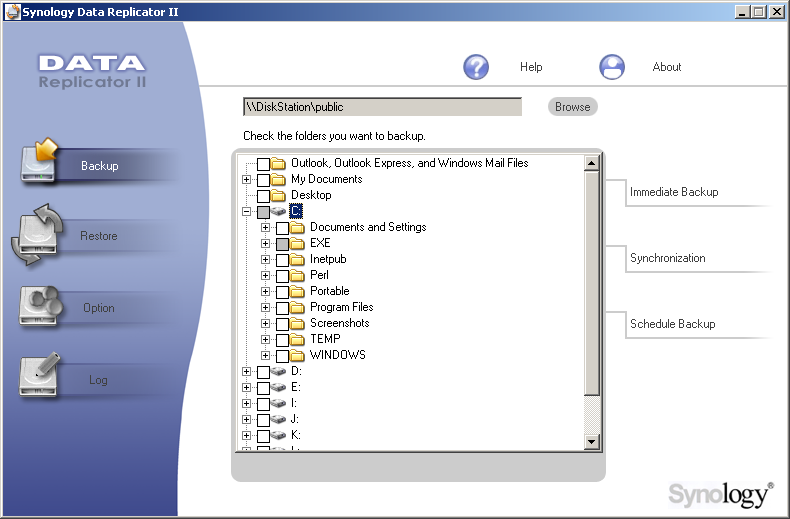Viewport: 790px width, 519px height.
Task: Click the My Documents folder icon
Action: (278, 179)
